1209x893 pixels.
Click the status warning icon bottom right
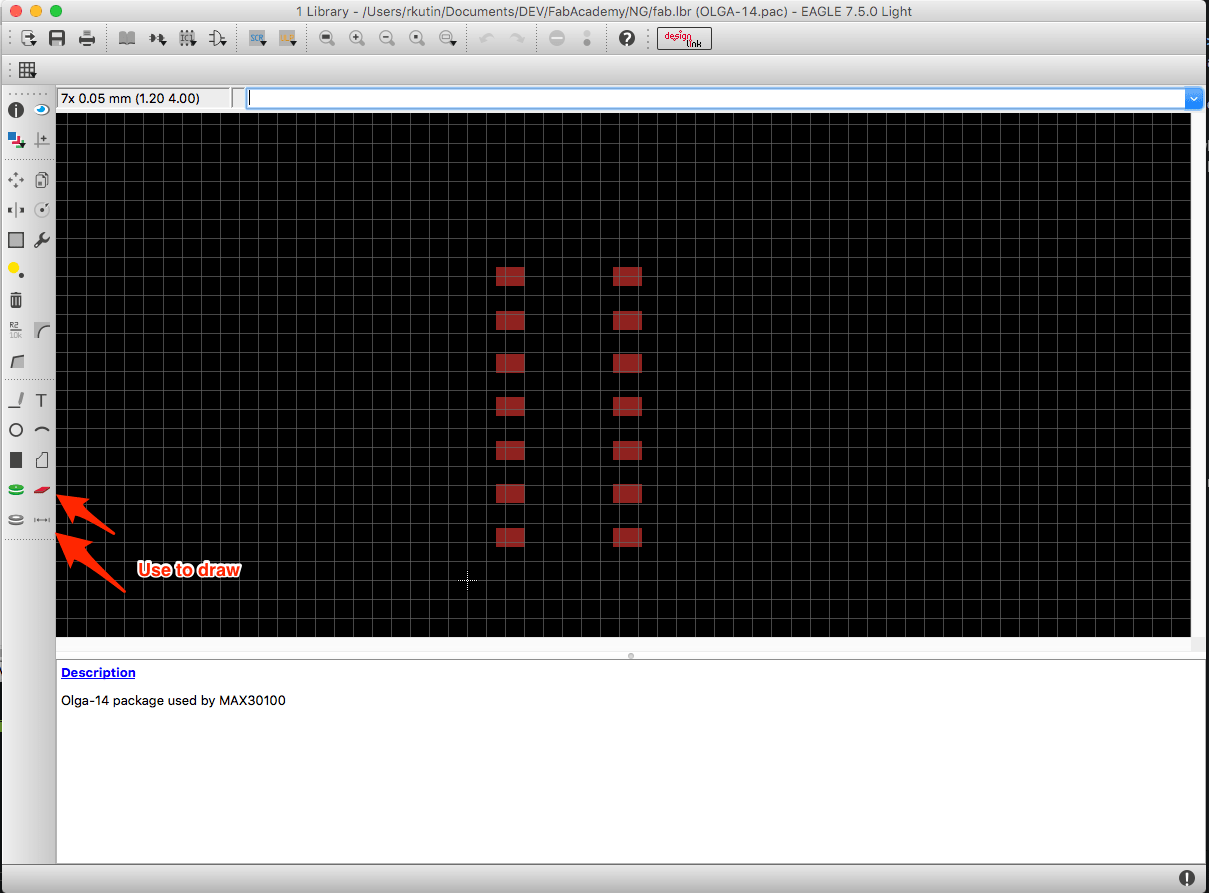1187,878
